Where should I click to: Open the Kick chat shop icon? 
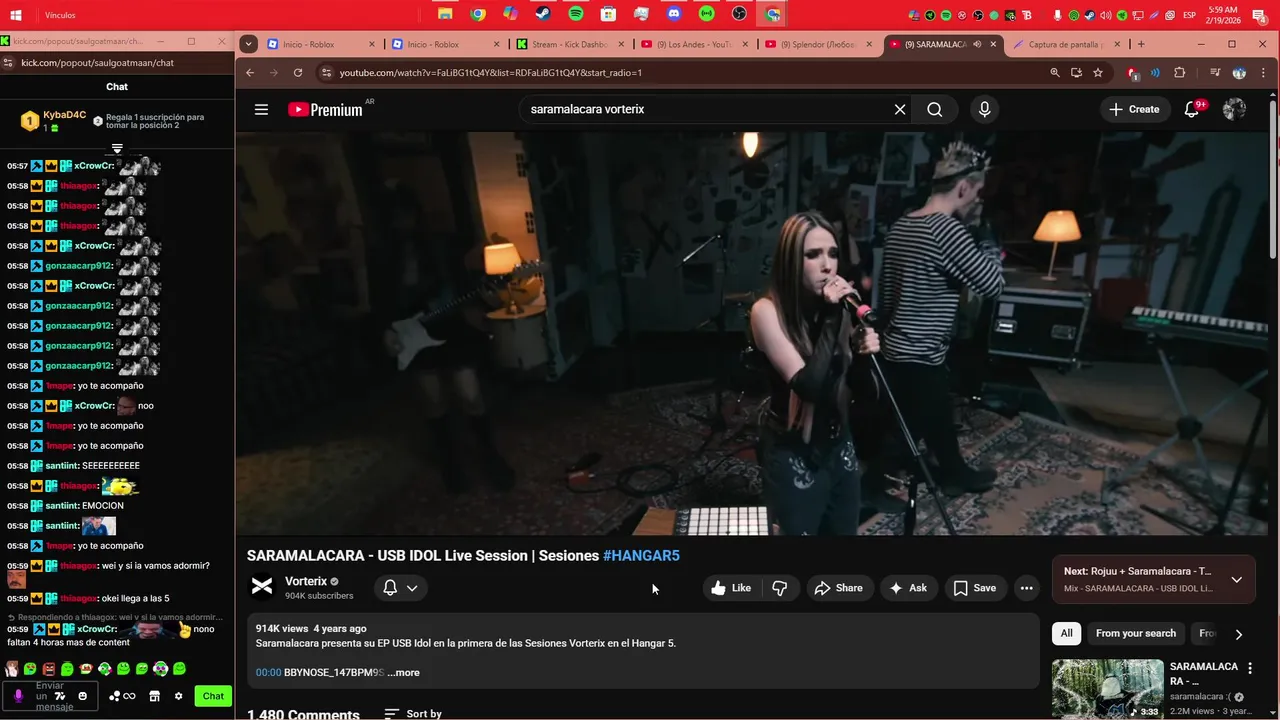(x=154, y=696)
